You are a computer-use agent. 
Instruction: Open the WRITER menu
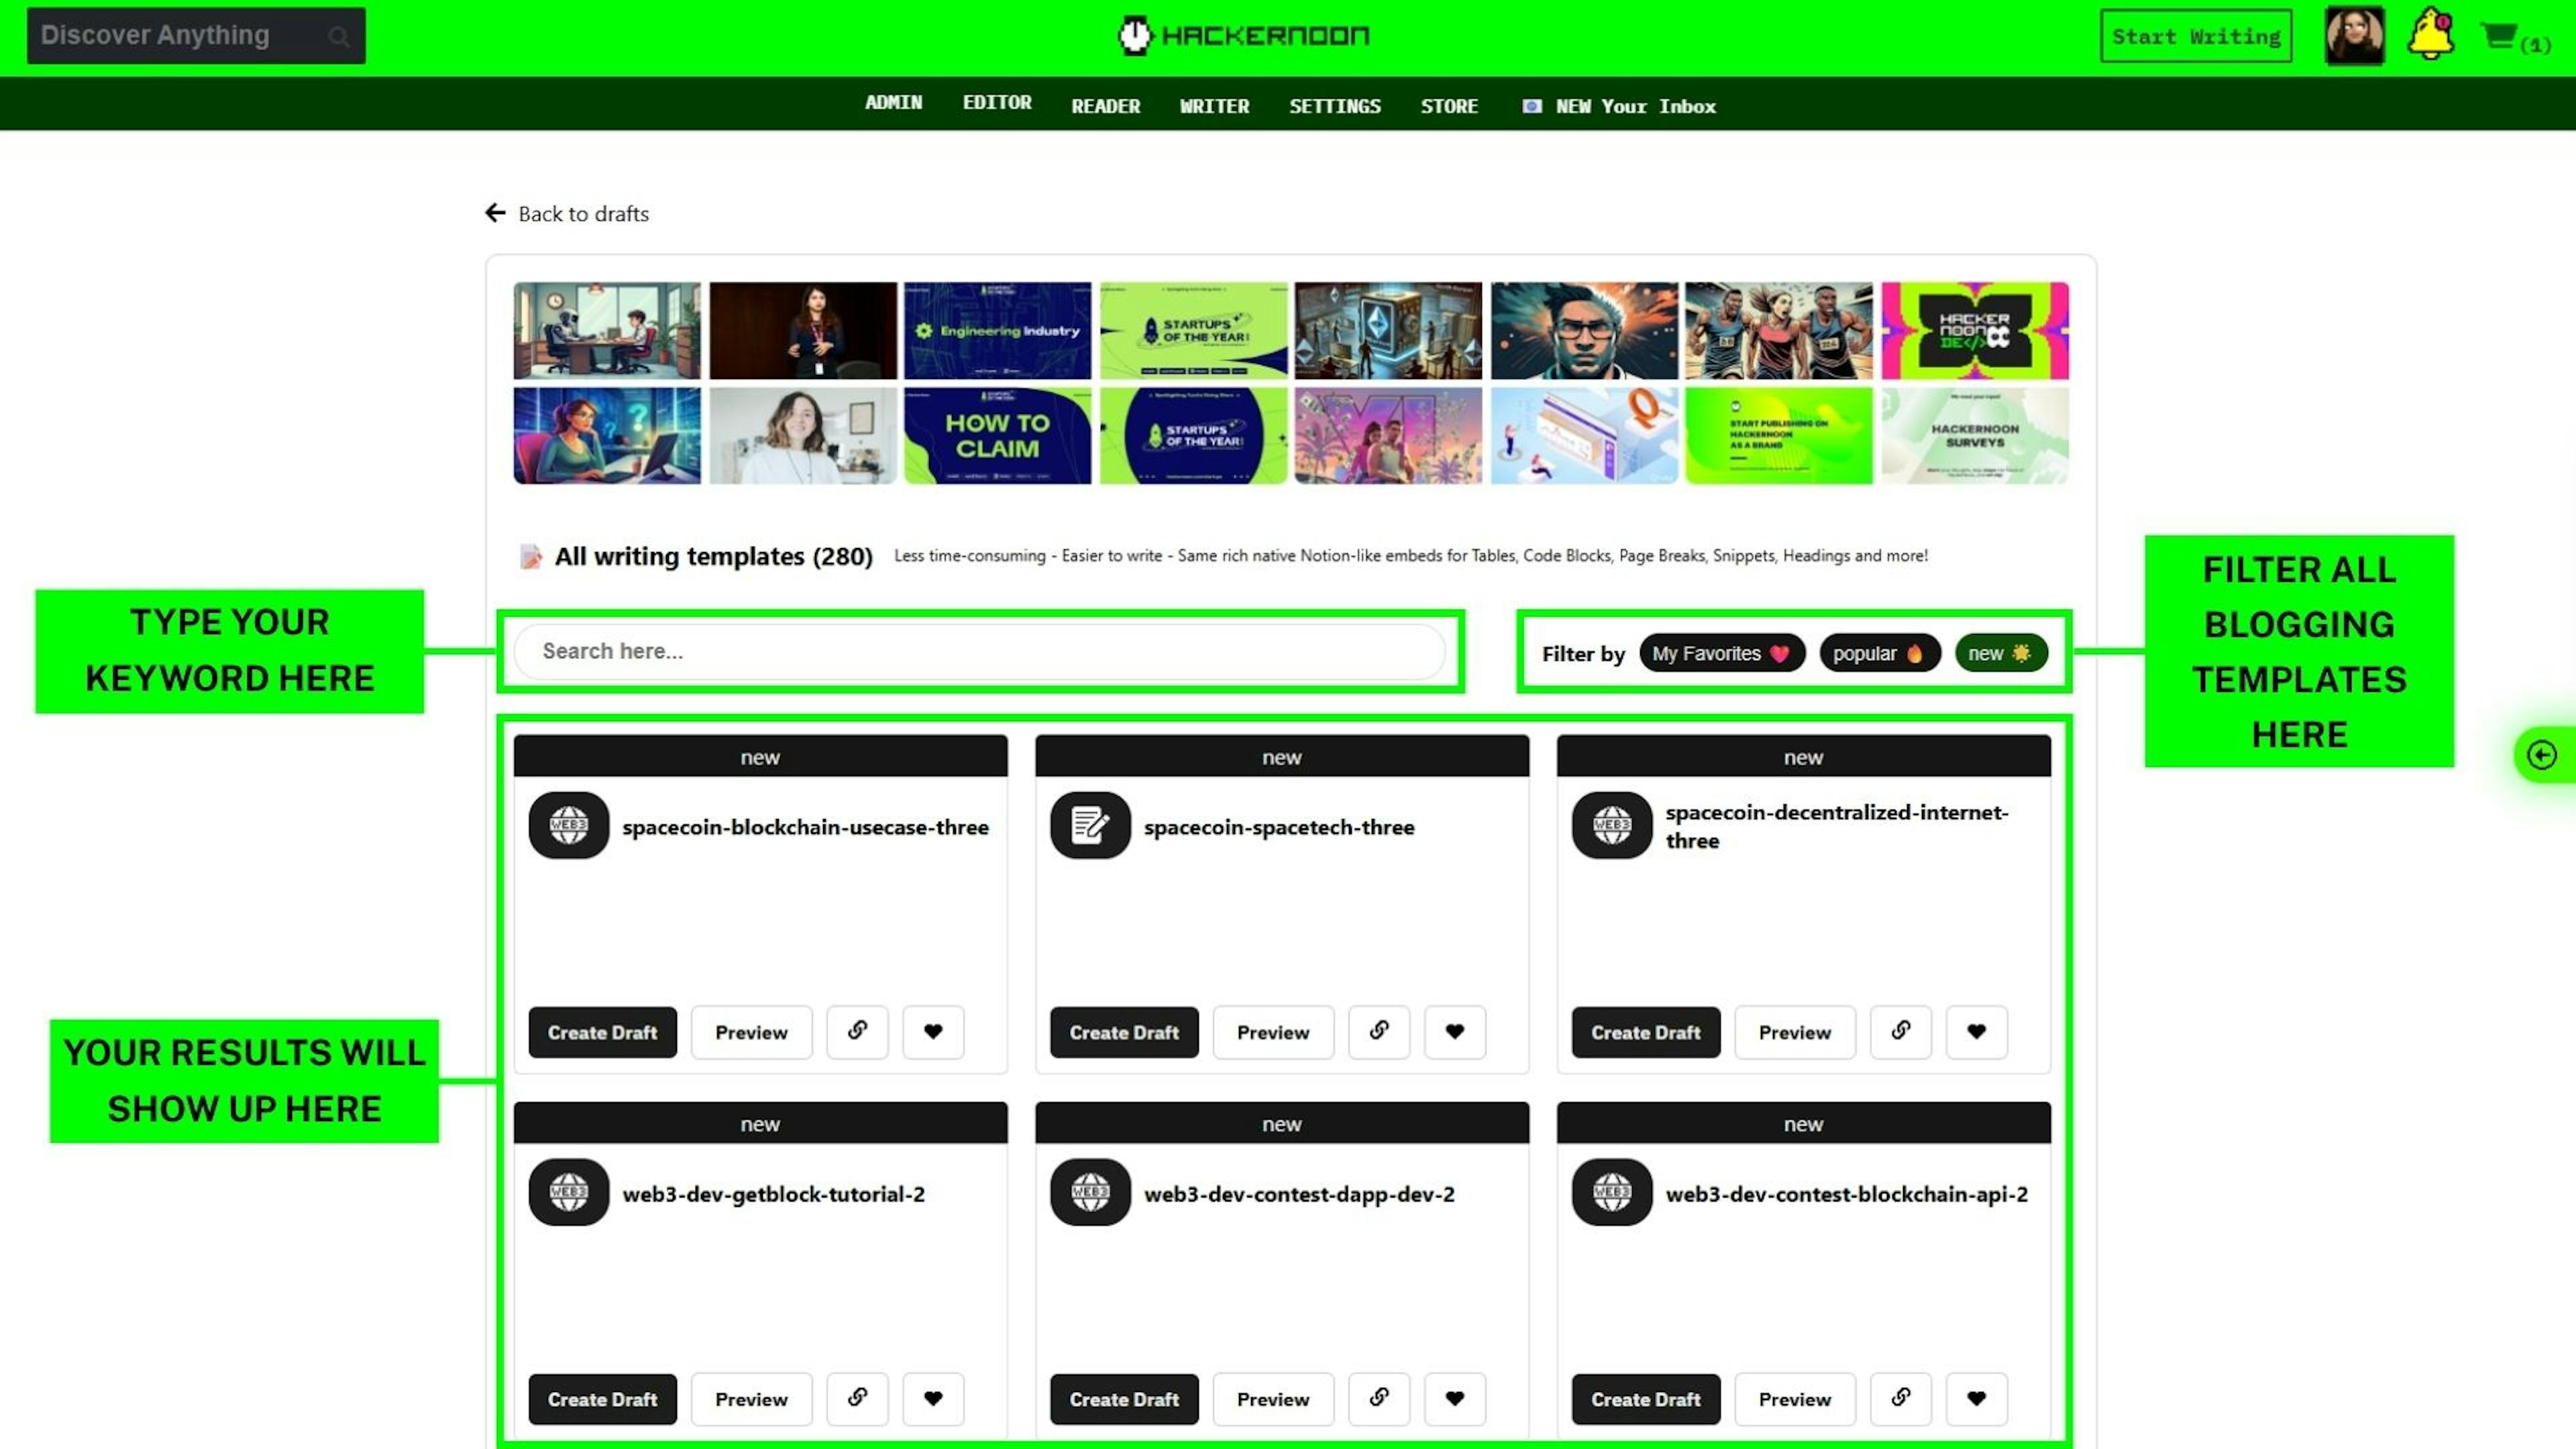point(1214,106)
